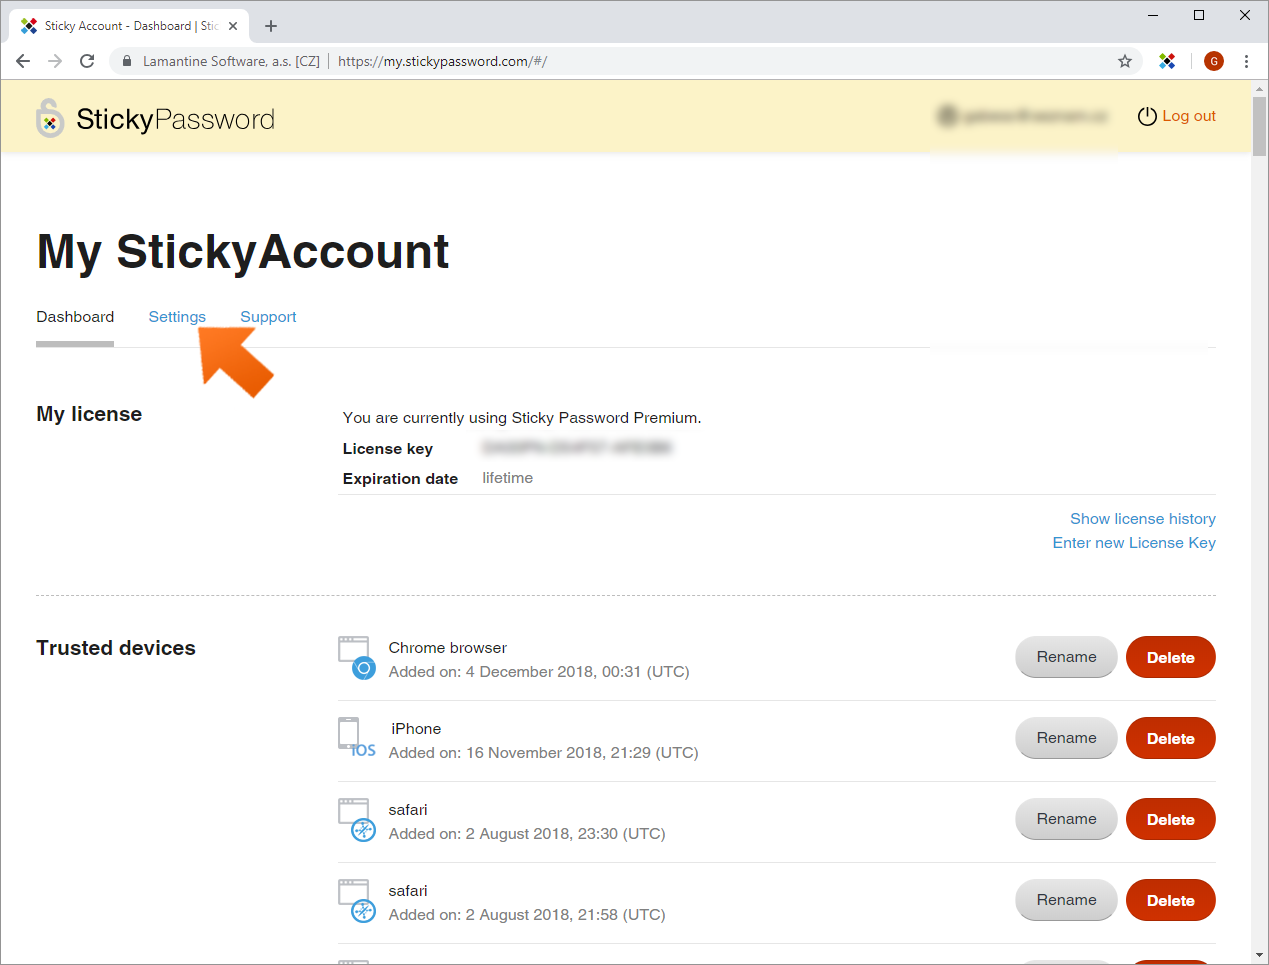Go back to the previous page
This screenshot has width=1269, height=965.
tap(23, 61)
